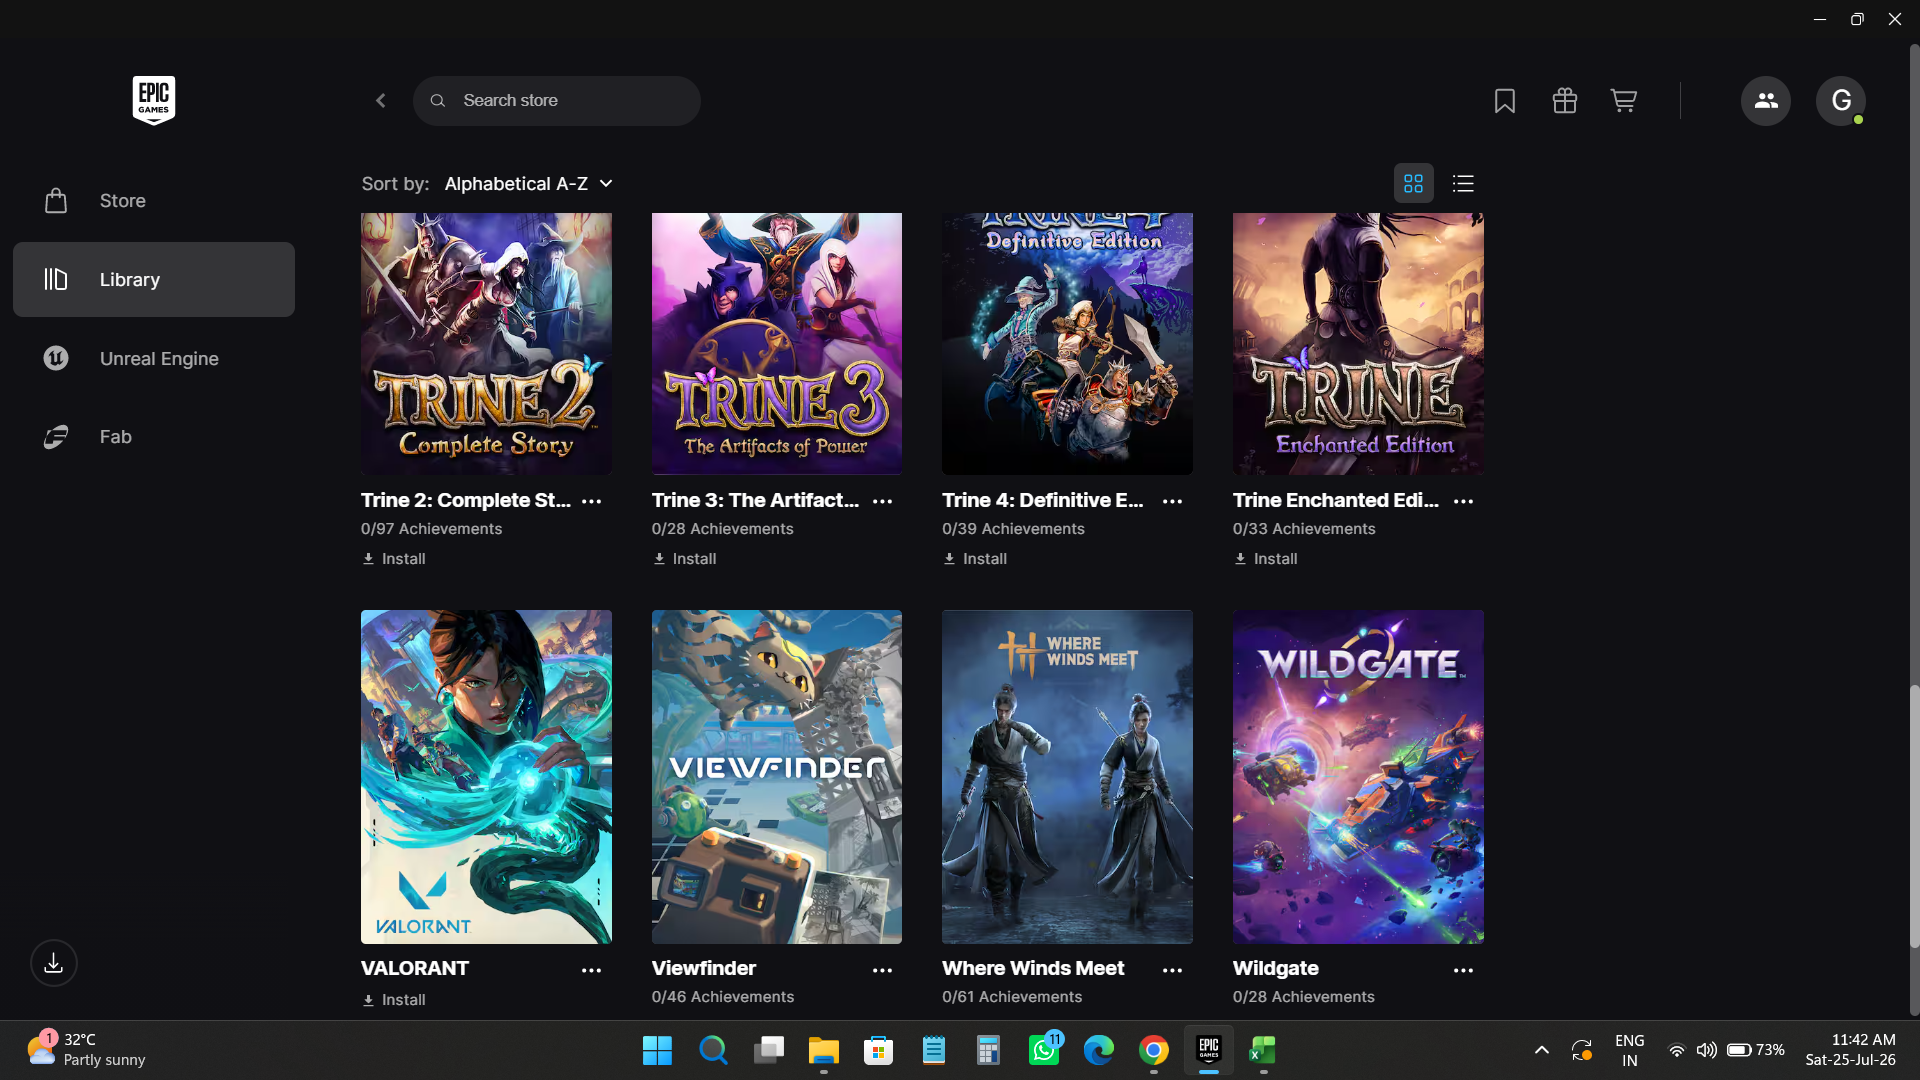Install Trine 2: Complete Story
Image resolution: width=1920 pixels, height=1080 pixels.
(394, 559)
